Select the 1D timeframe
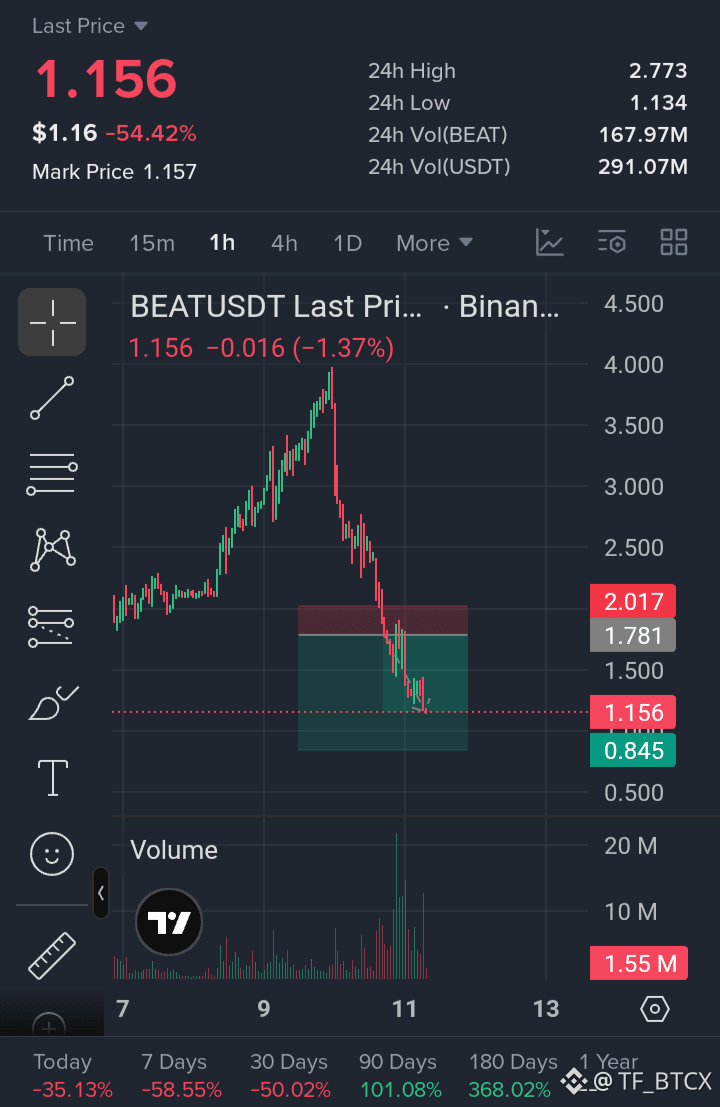 pos(347,243)
